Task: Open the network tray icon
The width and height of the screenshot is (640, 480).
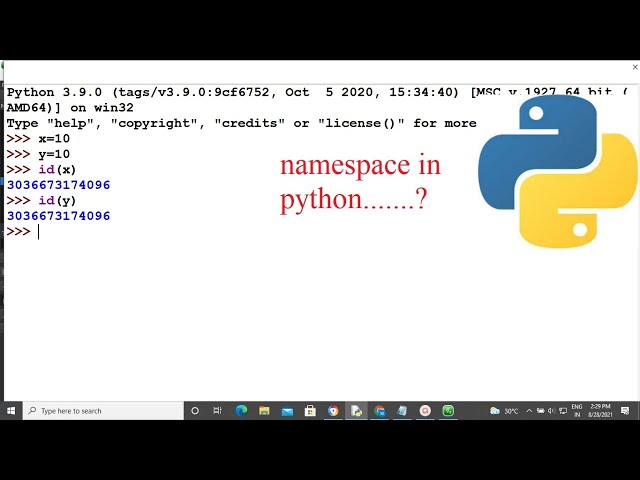Action: [x=563, y=411]
